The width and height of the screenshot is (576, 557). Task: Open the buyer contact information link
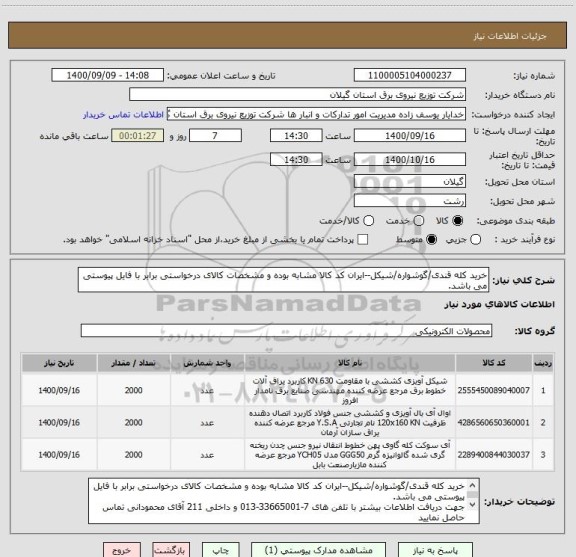[123, 115]
